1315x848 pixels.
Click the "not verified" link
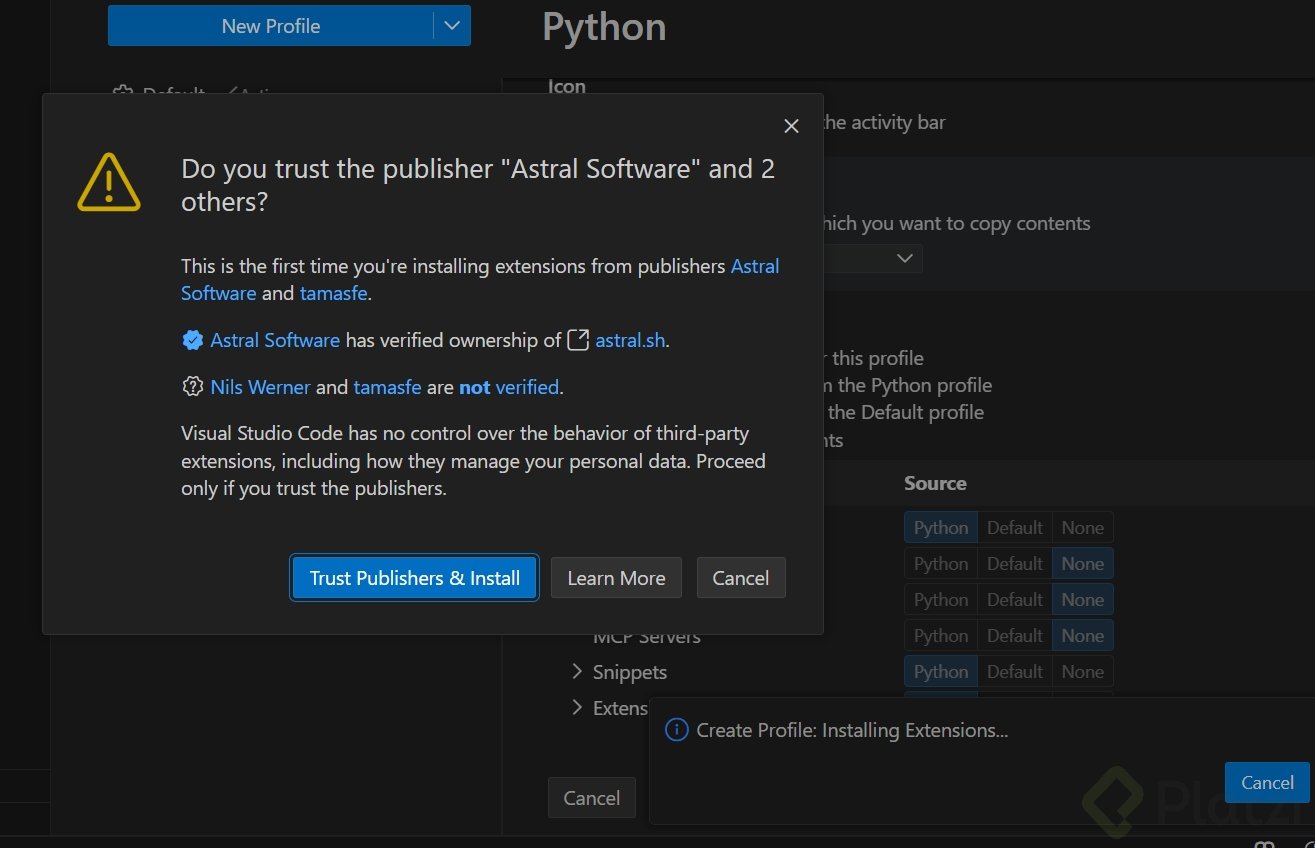pyautogui.click(x=509, y=387)
